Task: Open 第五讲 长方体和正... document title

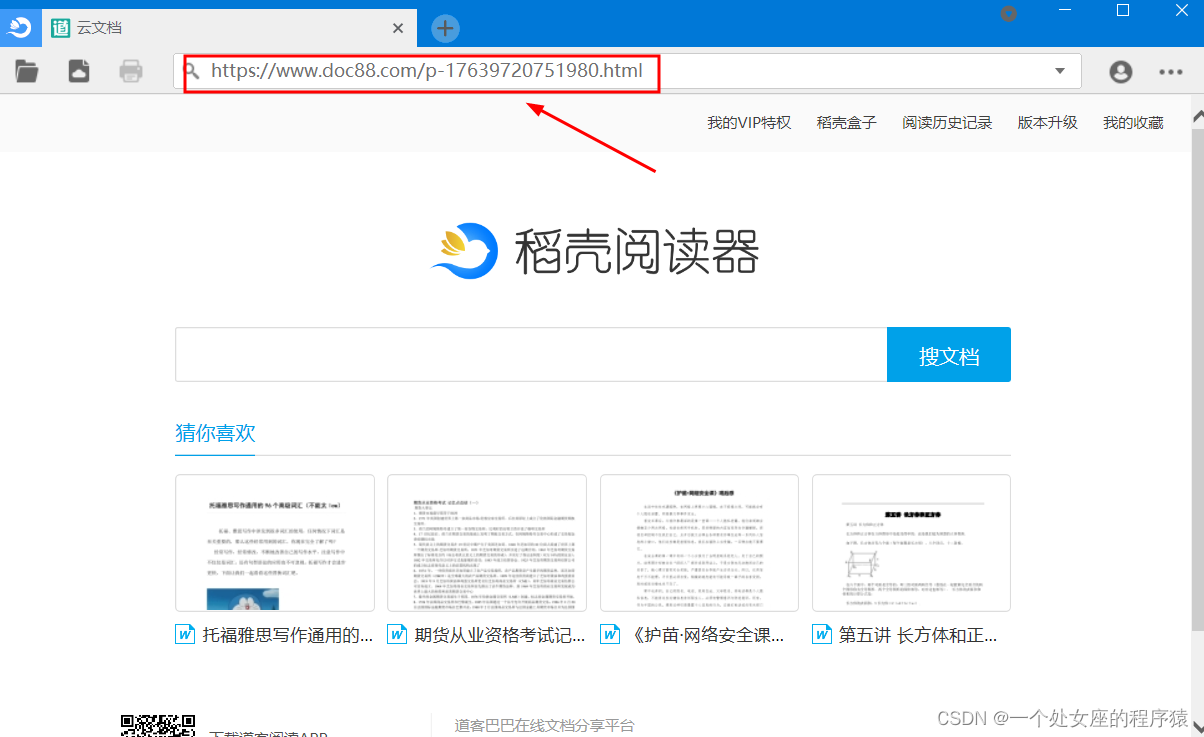Action: [918, 635]
